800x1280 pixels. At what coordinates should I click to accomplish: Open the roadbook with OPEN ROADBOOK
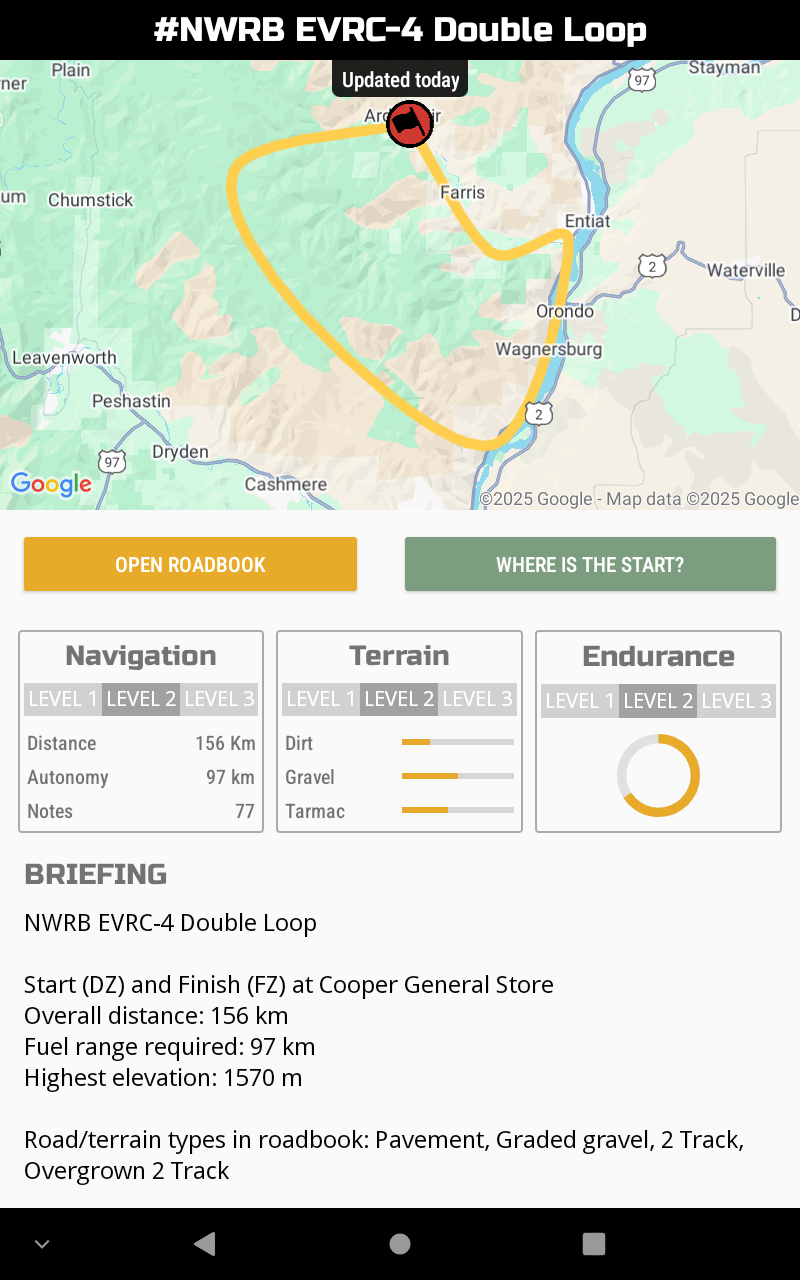click(190, 564)
